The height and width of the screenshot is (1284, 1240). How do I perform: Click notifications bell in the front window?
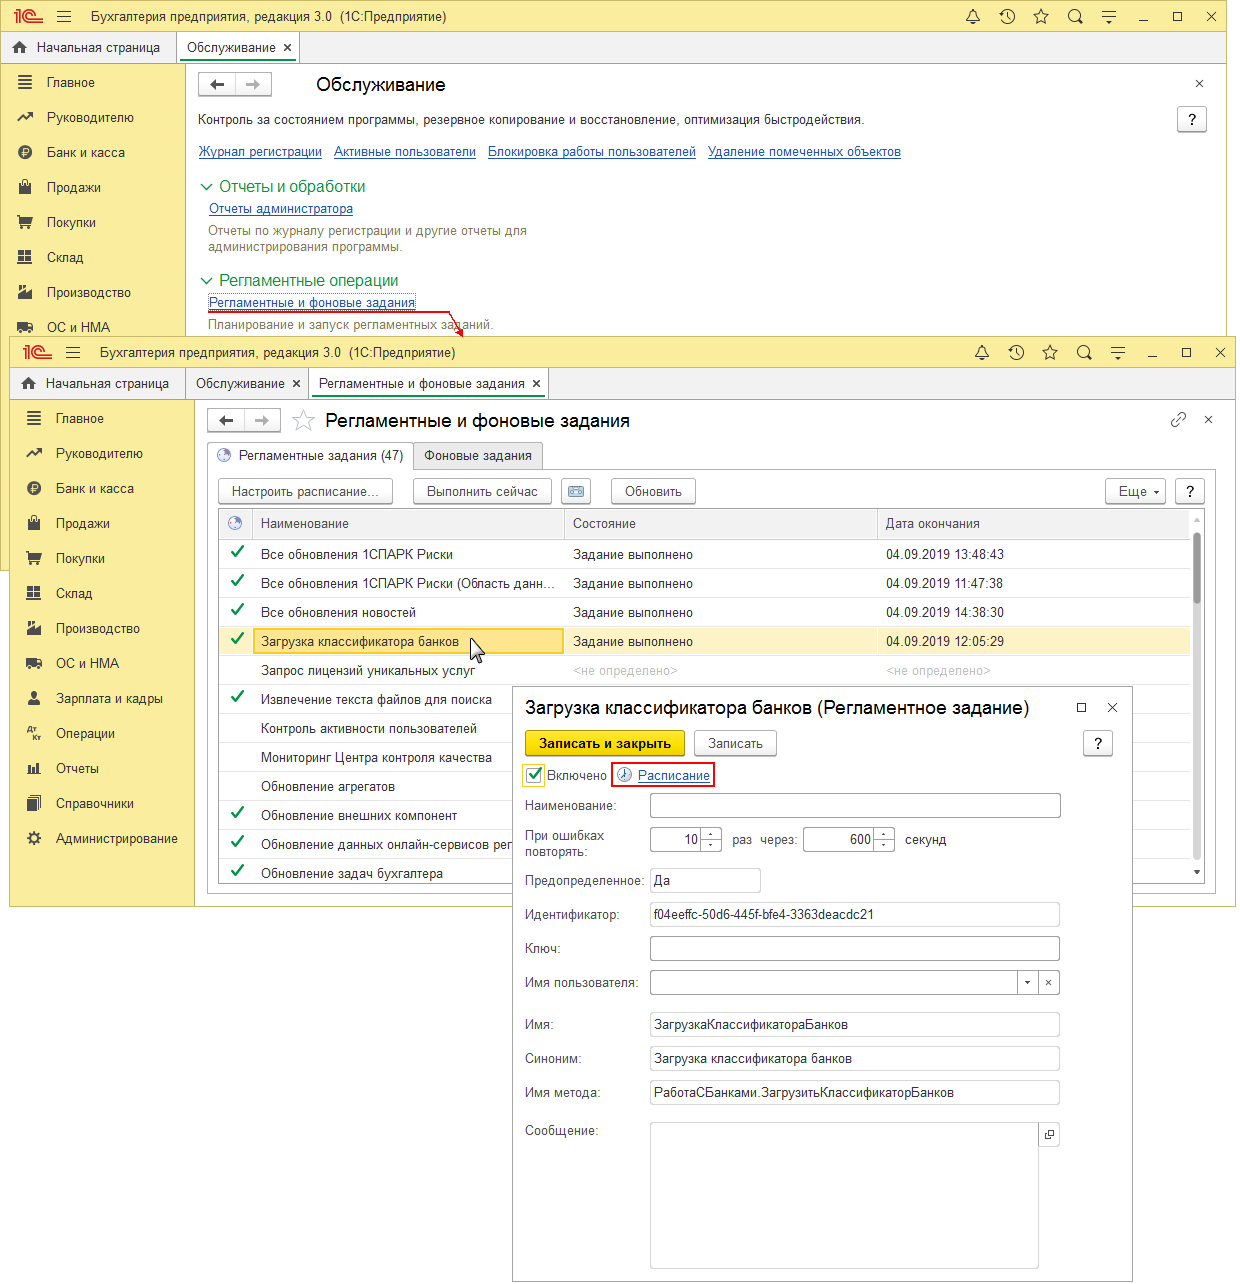(x=982, y=352)
